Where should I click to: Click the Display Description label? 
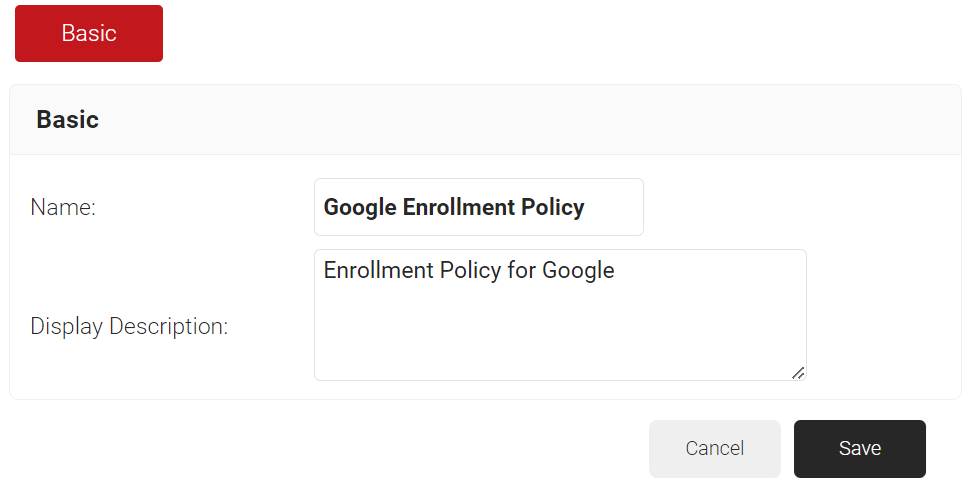tap(129, 326)
